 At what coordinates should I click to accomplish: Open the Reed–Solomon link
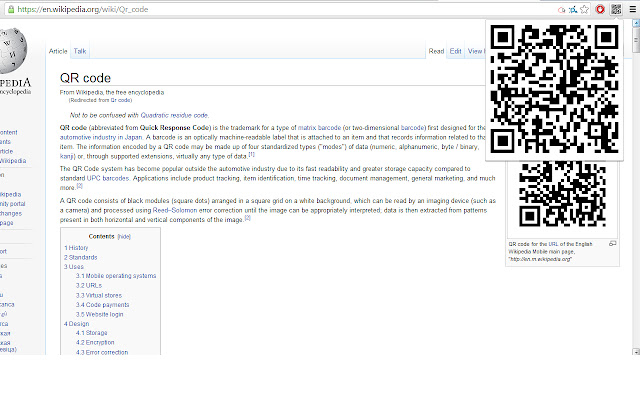(x=175, y=210)
